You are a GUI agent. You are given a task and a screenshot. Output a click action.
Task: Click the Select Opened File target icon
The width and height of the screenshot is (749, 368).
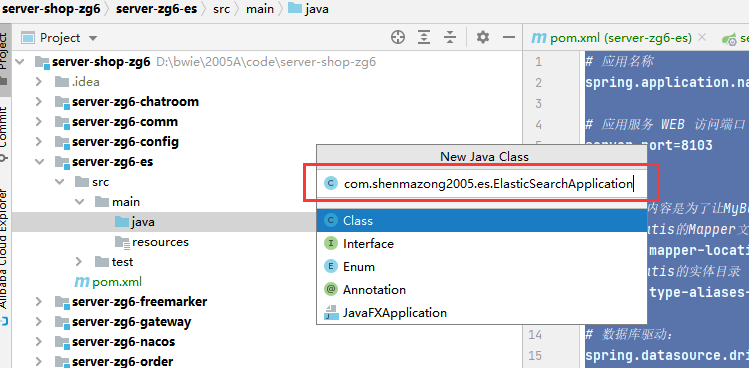[x=398, y=37]
